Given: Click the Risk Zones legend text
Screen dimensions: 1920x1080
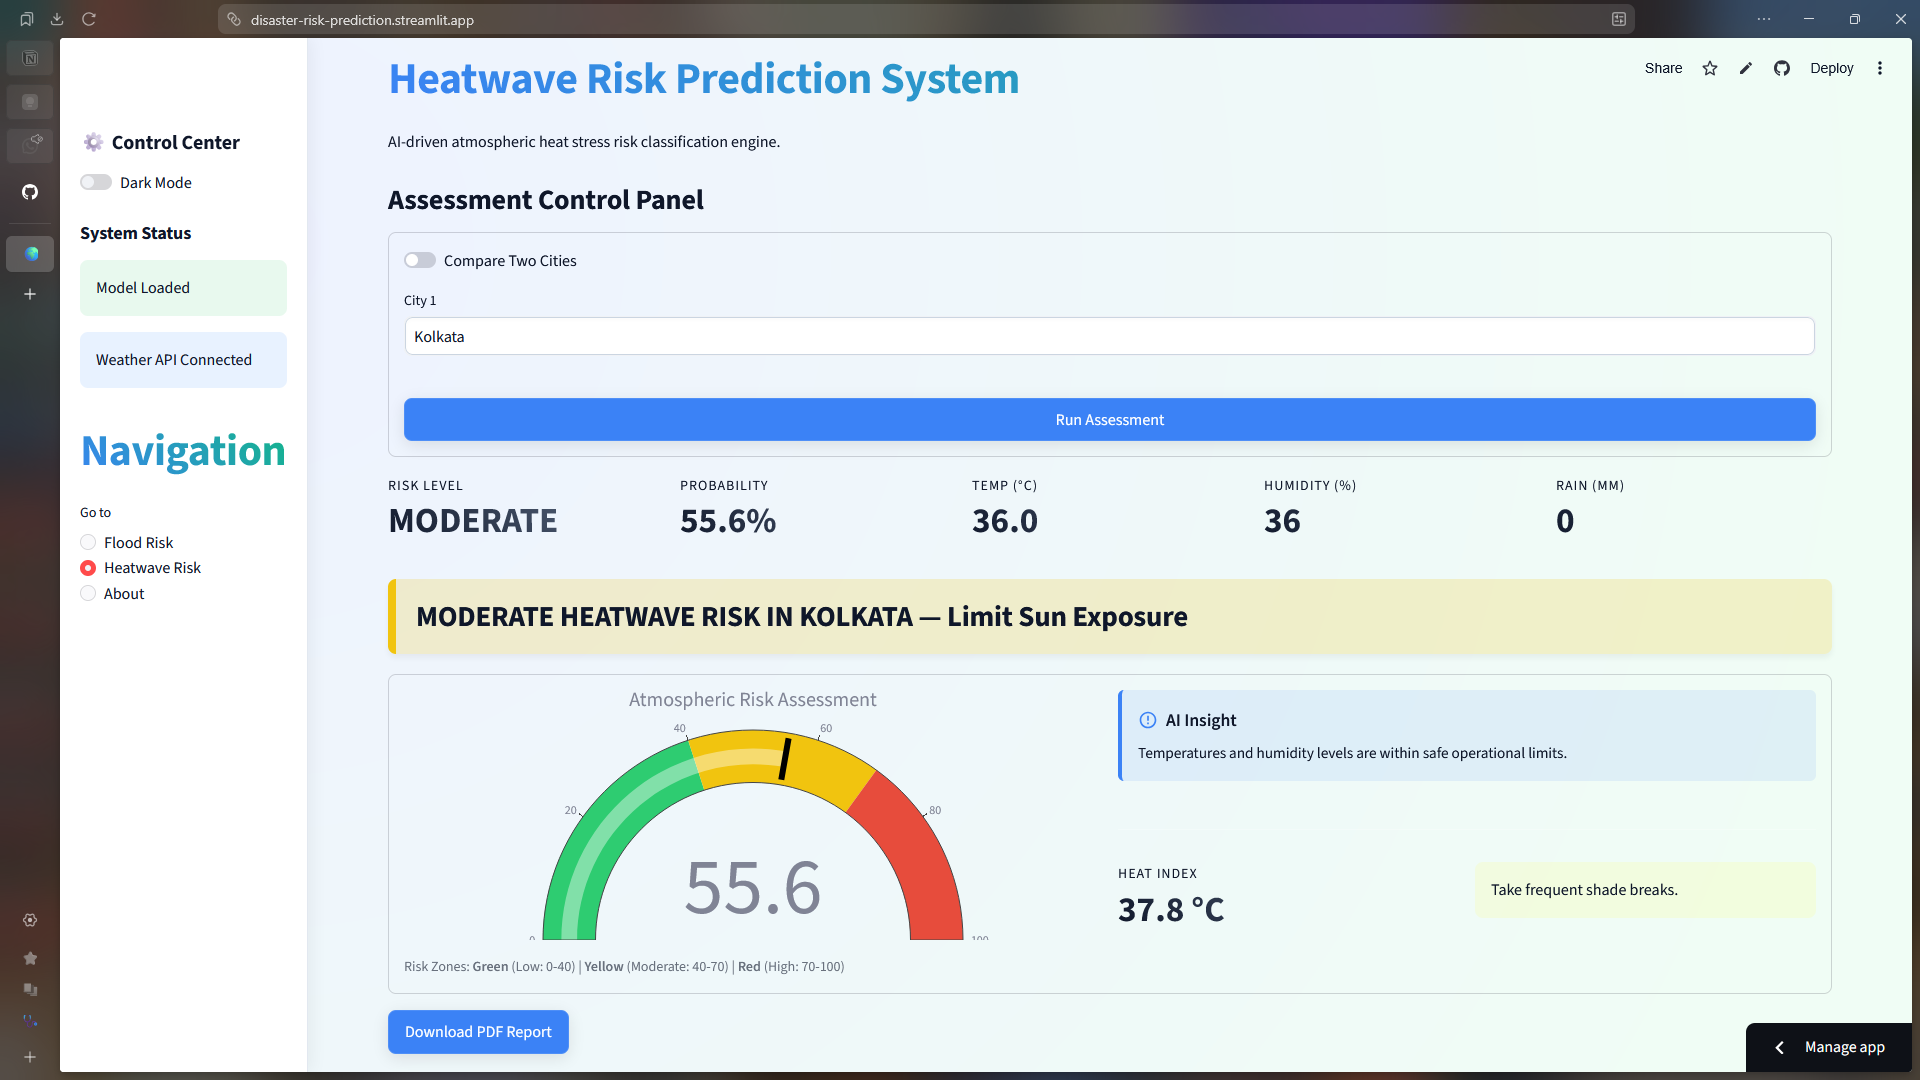Looking at the screenshot, I should 624,967.
